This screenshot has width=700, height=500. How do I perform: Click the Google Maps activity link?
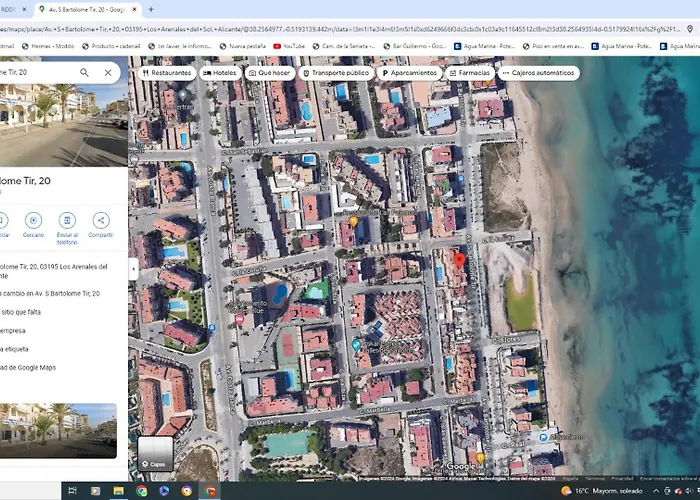point(28,368)
